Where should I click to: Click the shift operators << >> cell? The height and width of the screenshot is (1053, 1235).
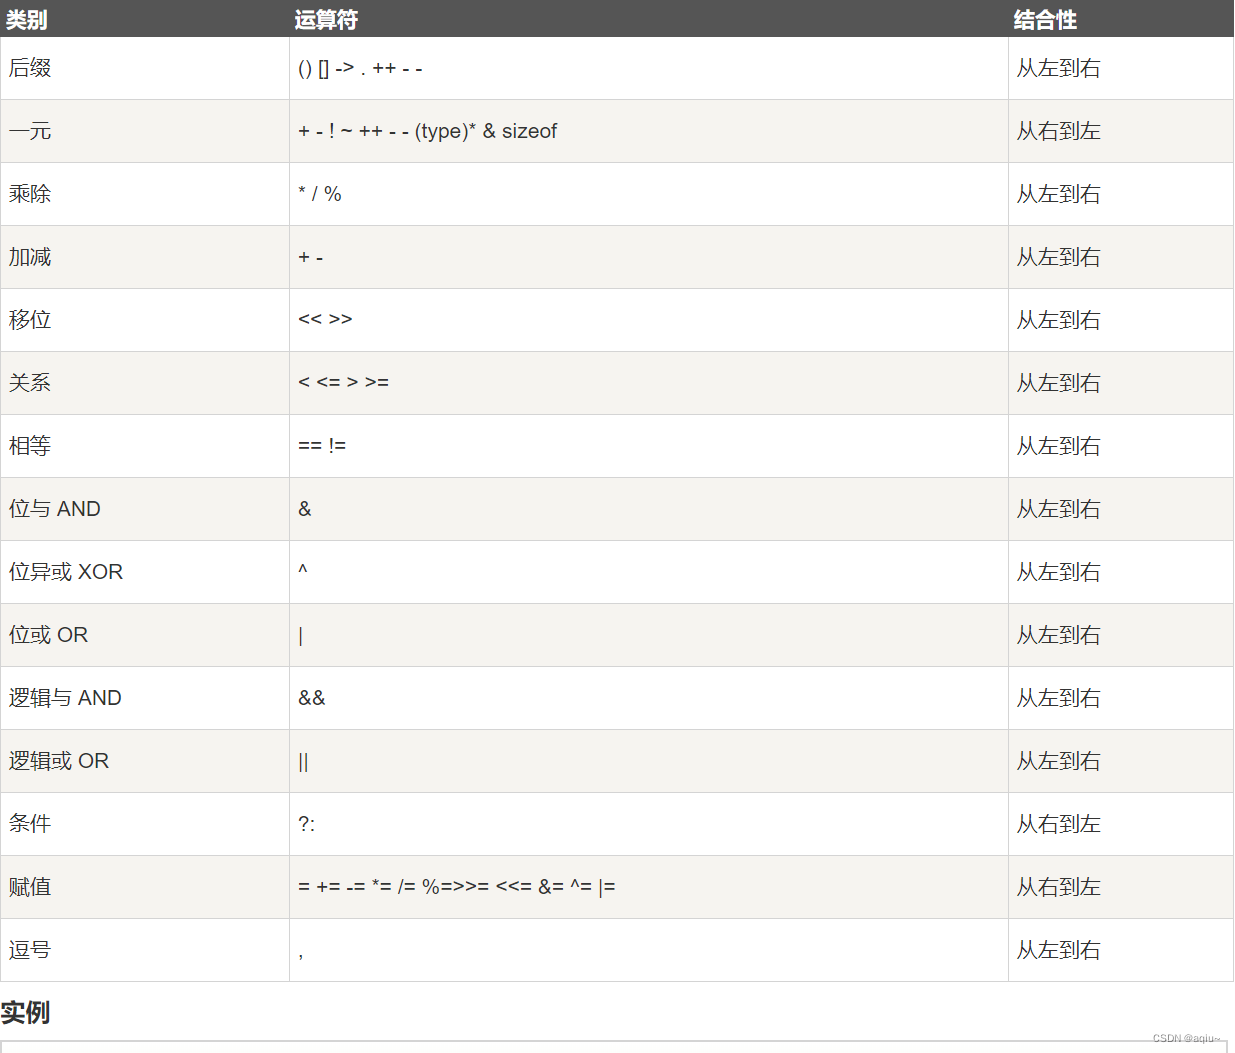649,320
